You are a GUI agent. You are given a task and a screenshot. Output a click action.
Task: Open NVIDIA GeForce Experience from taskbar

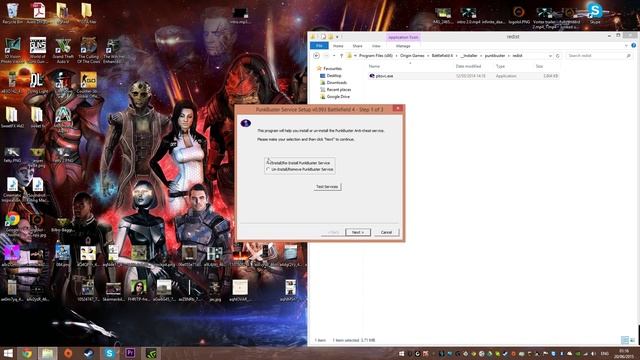click(x=151, y=353)
